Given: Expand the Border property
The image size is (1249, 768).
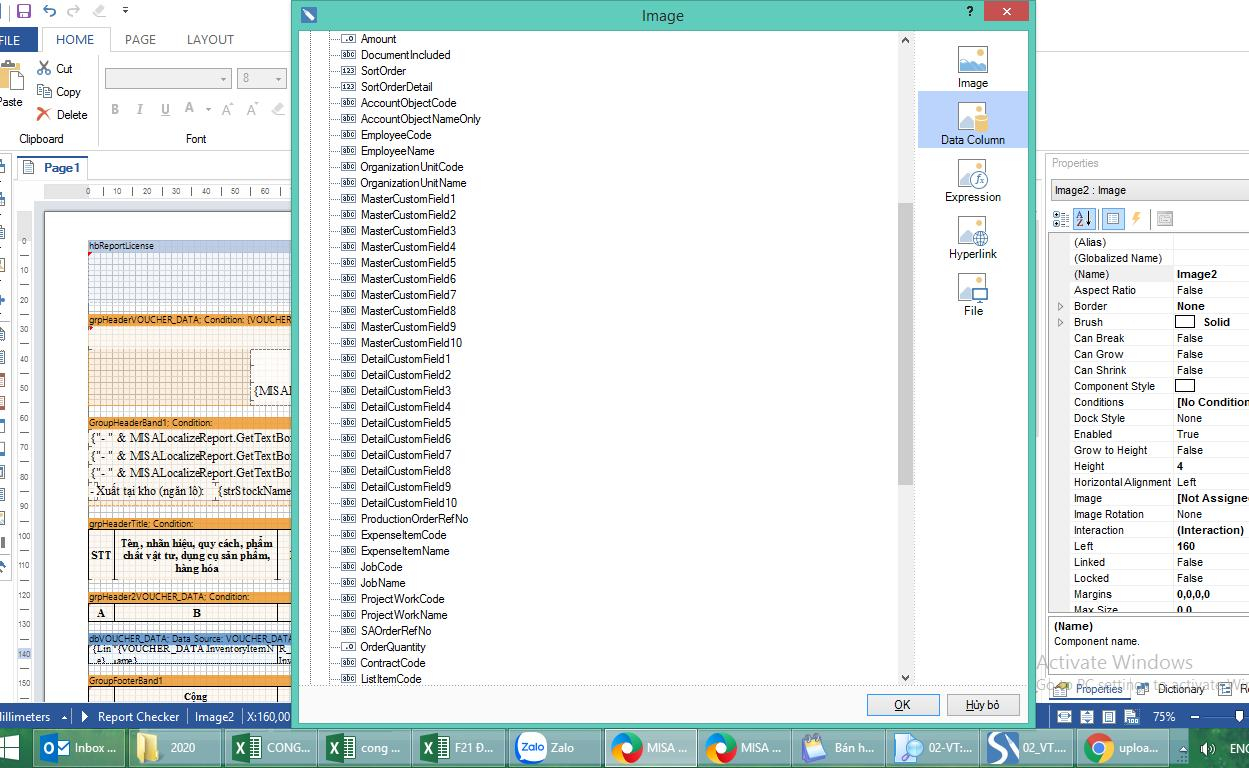Looking at the screenshot, I should point(1061,306).
